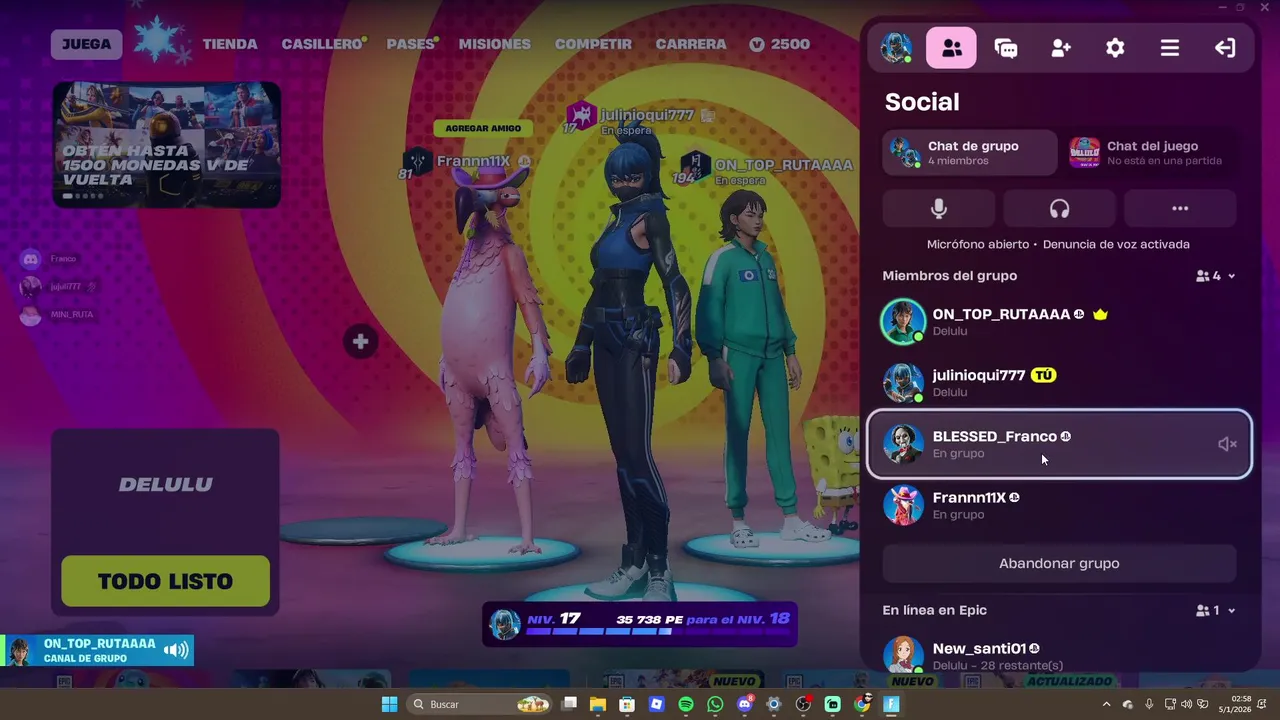Click the plus icon to invite a player
Image resolution: width=1280 pixels, height=720 pixels.
click(x=360, y=342)
